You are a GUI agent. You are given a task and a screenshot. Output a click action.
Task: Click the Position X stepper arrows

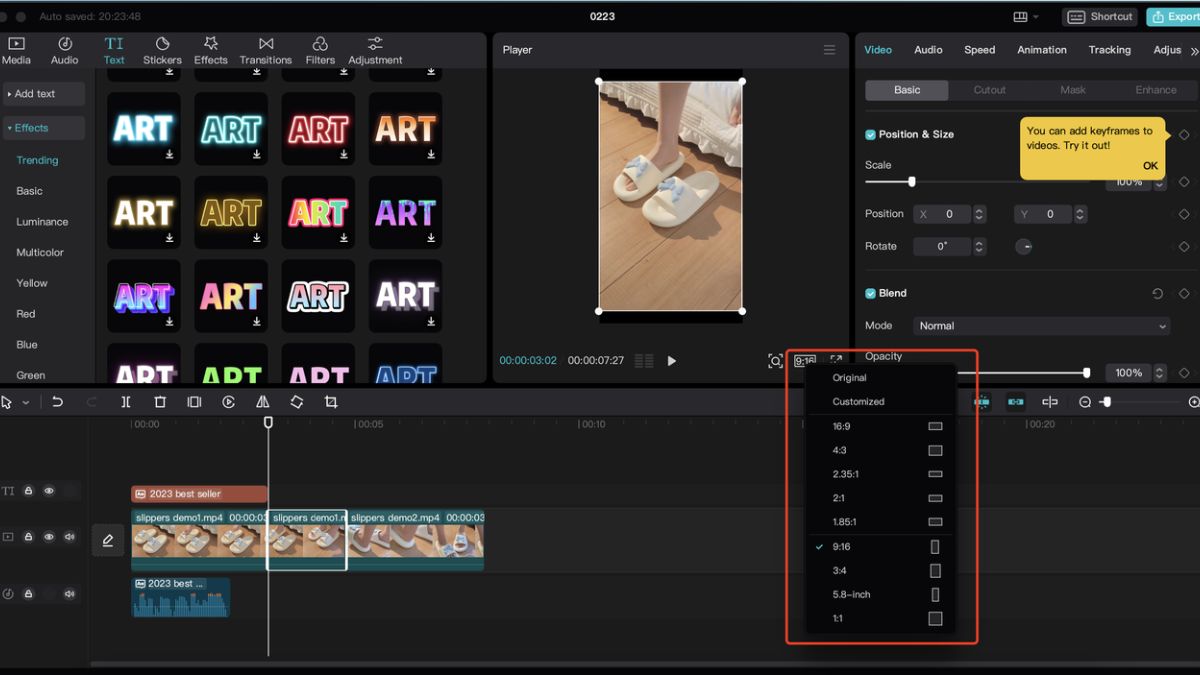pos(980,214)
